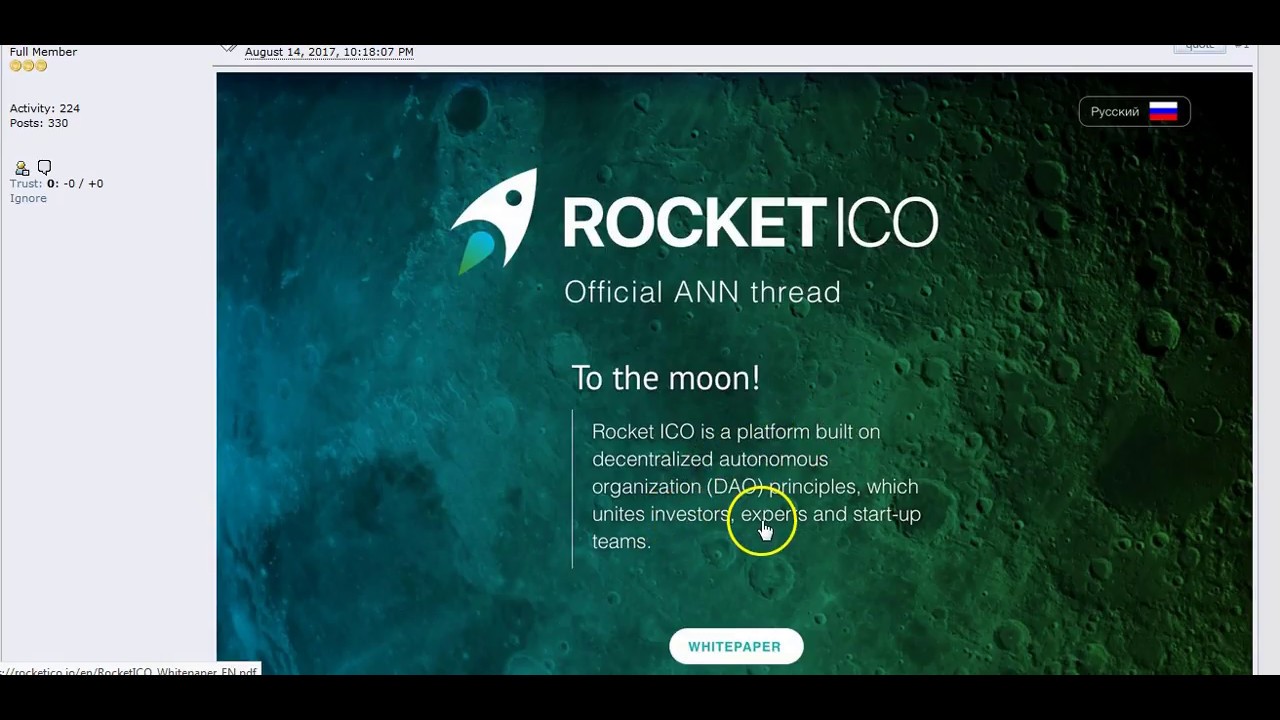Click the 'Activity: 224' text
Screen dimensions: 1280x720
pos(45,108)
